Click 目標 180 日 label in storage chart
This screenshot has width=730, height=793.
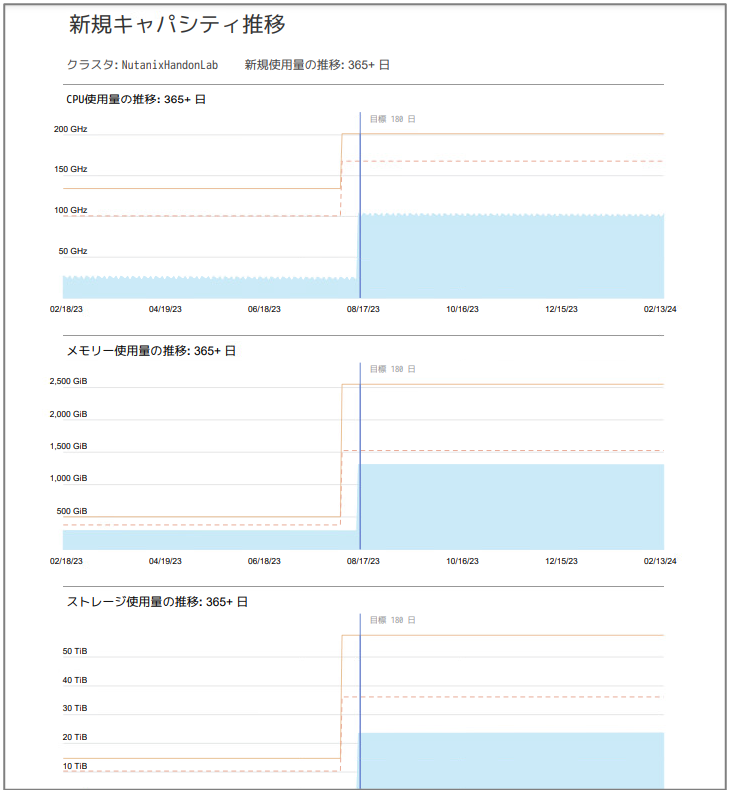click(393, 620)
